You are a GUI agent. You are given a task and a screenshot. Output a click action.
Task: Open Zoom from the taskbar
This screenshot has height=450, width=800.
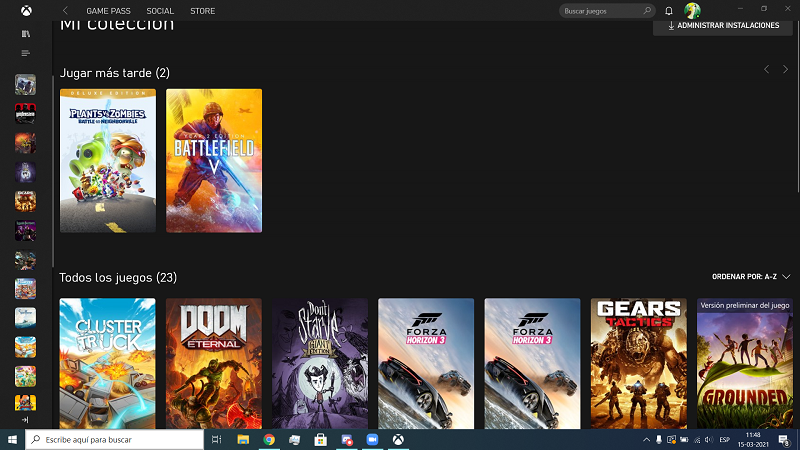(x=372, y=439)
